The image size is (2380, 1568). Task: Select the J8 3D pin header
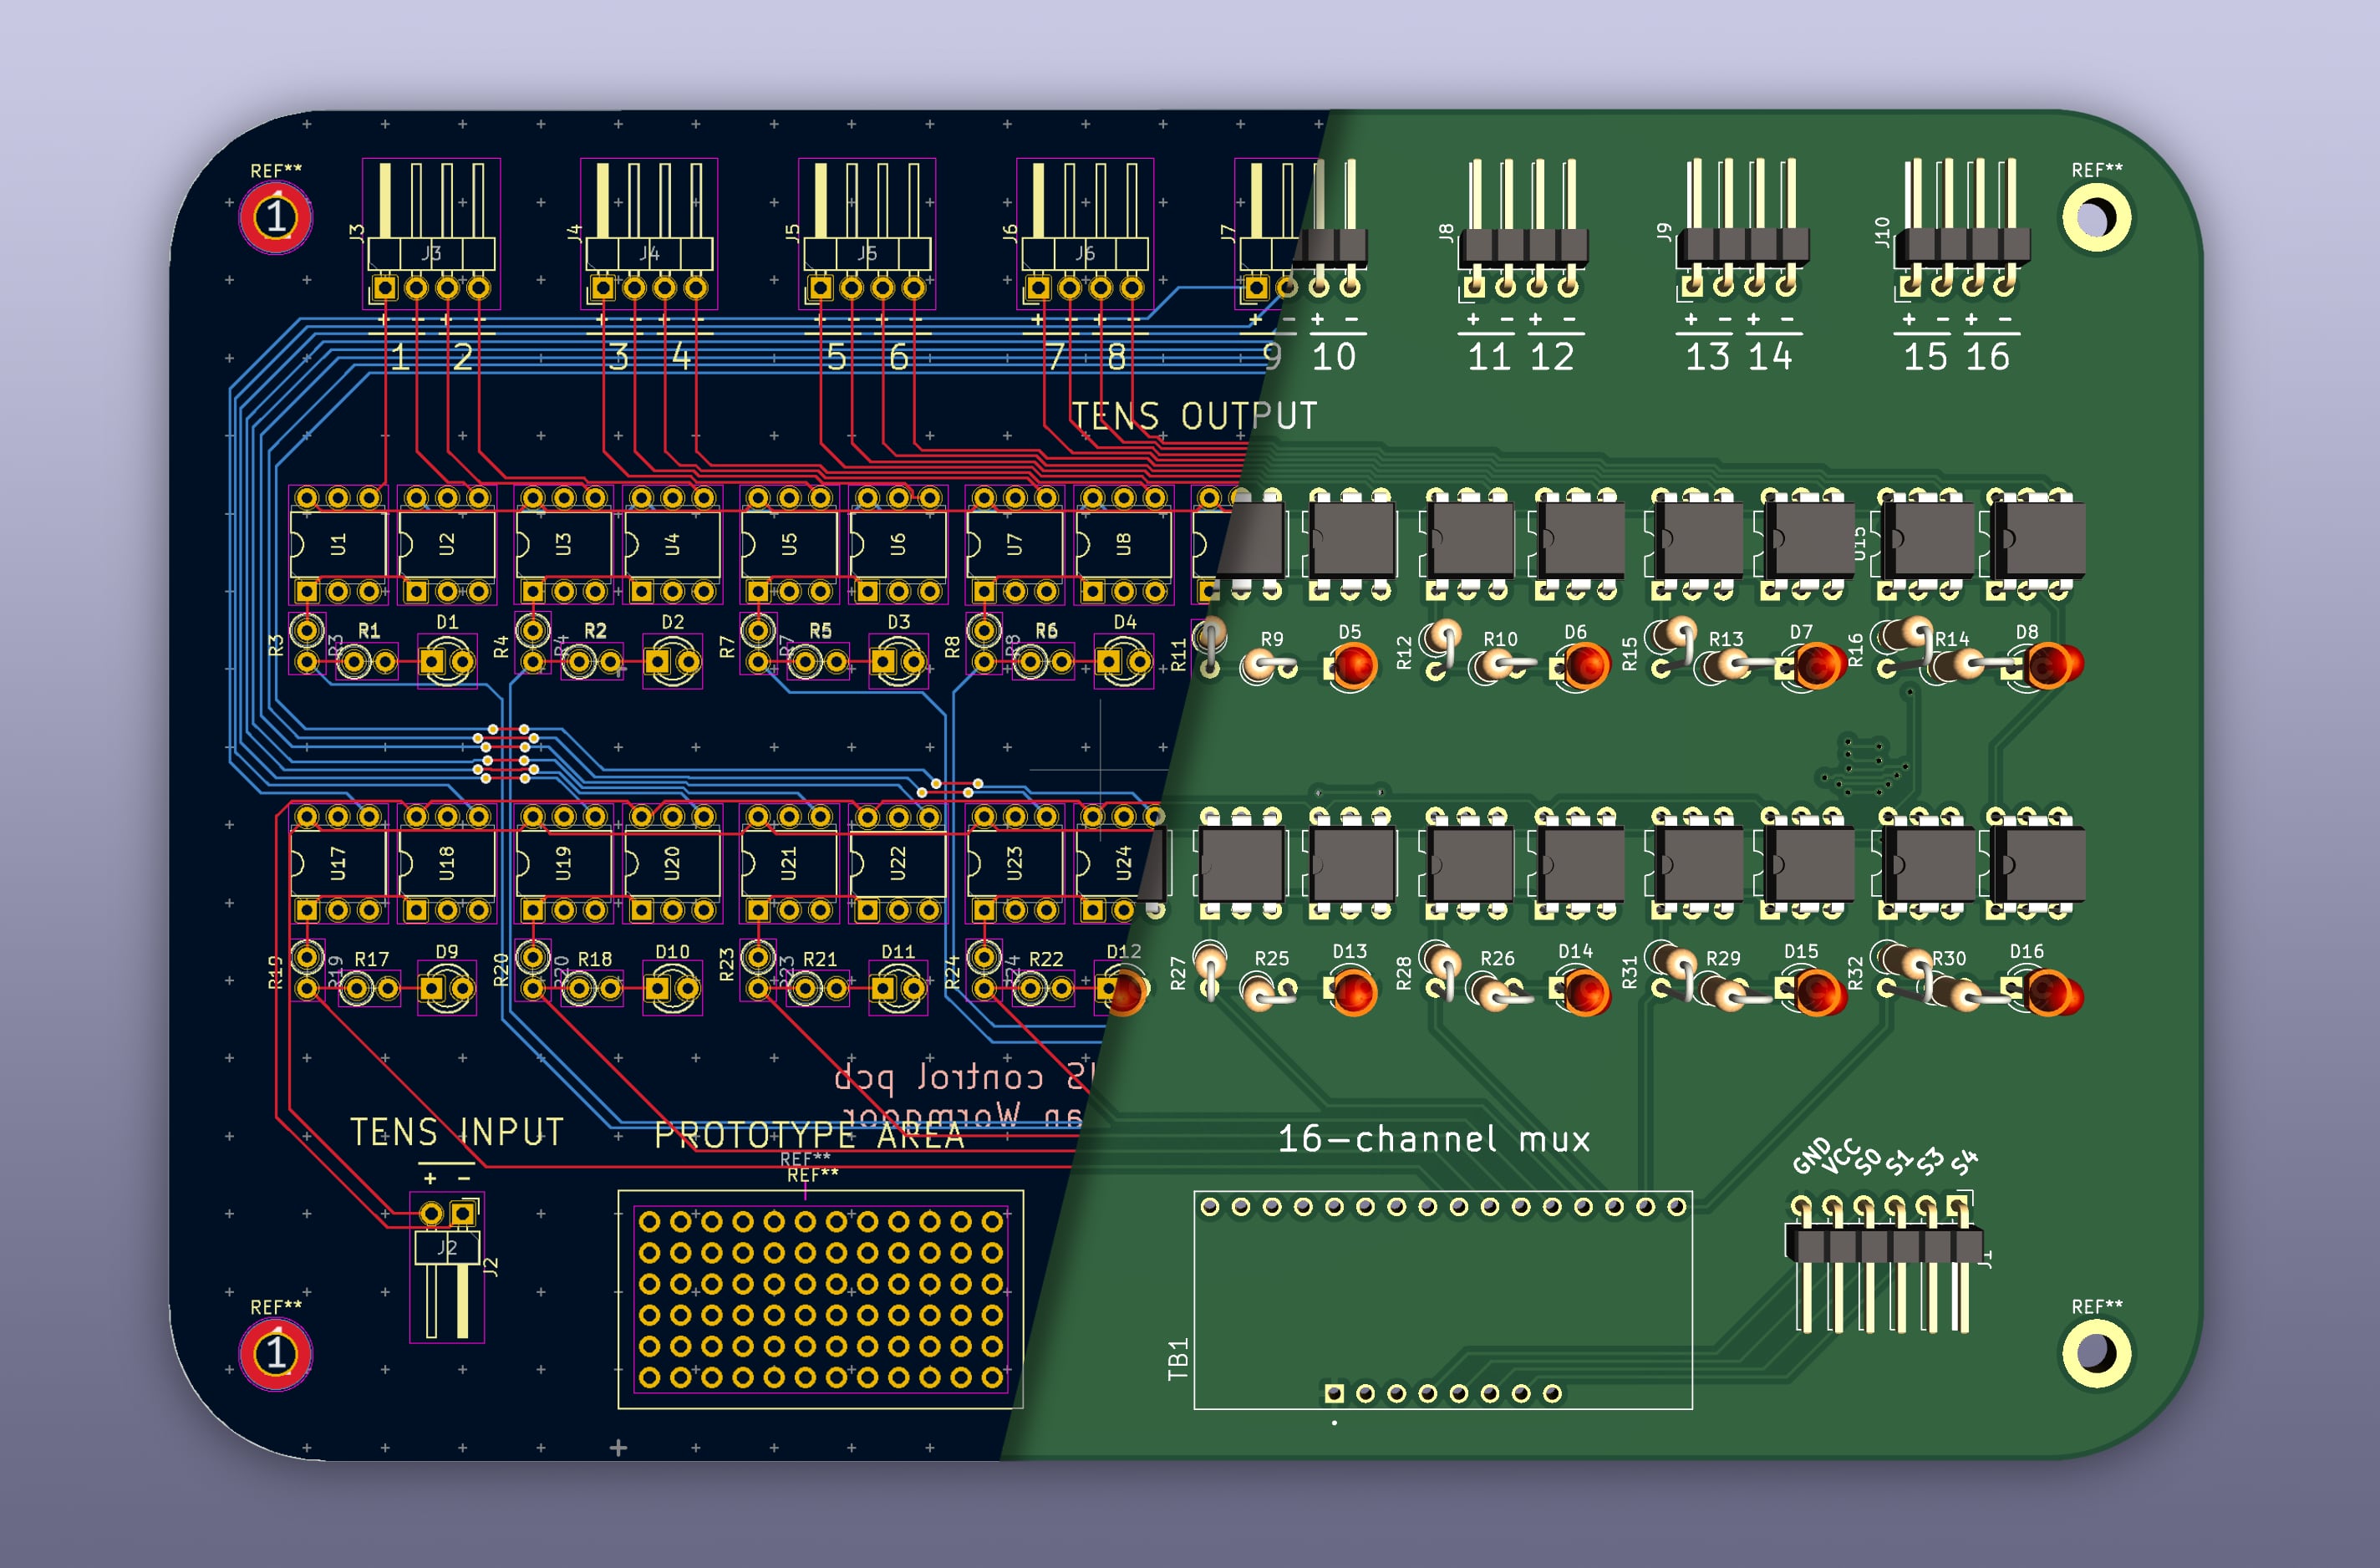[1522, 230]
